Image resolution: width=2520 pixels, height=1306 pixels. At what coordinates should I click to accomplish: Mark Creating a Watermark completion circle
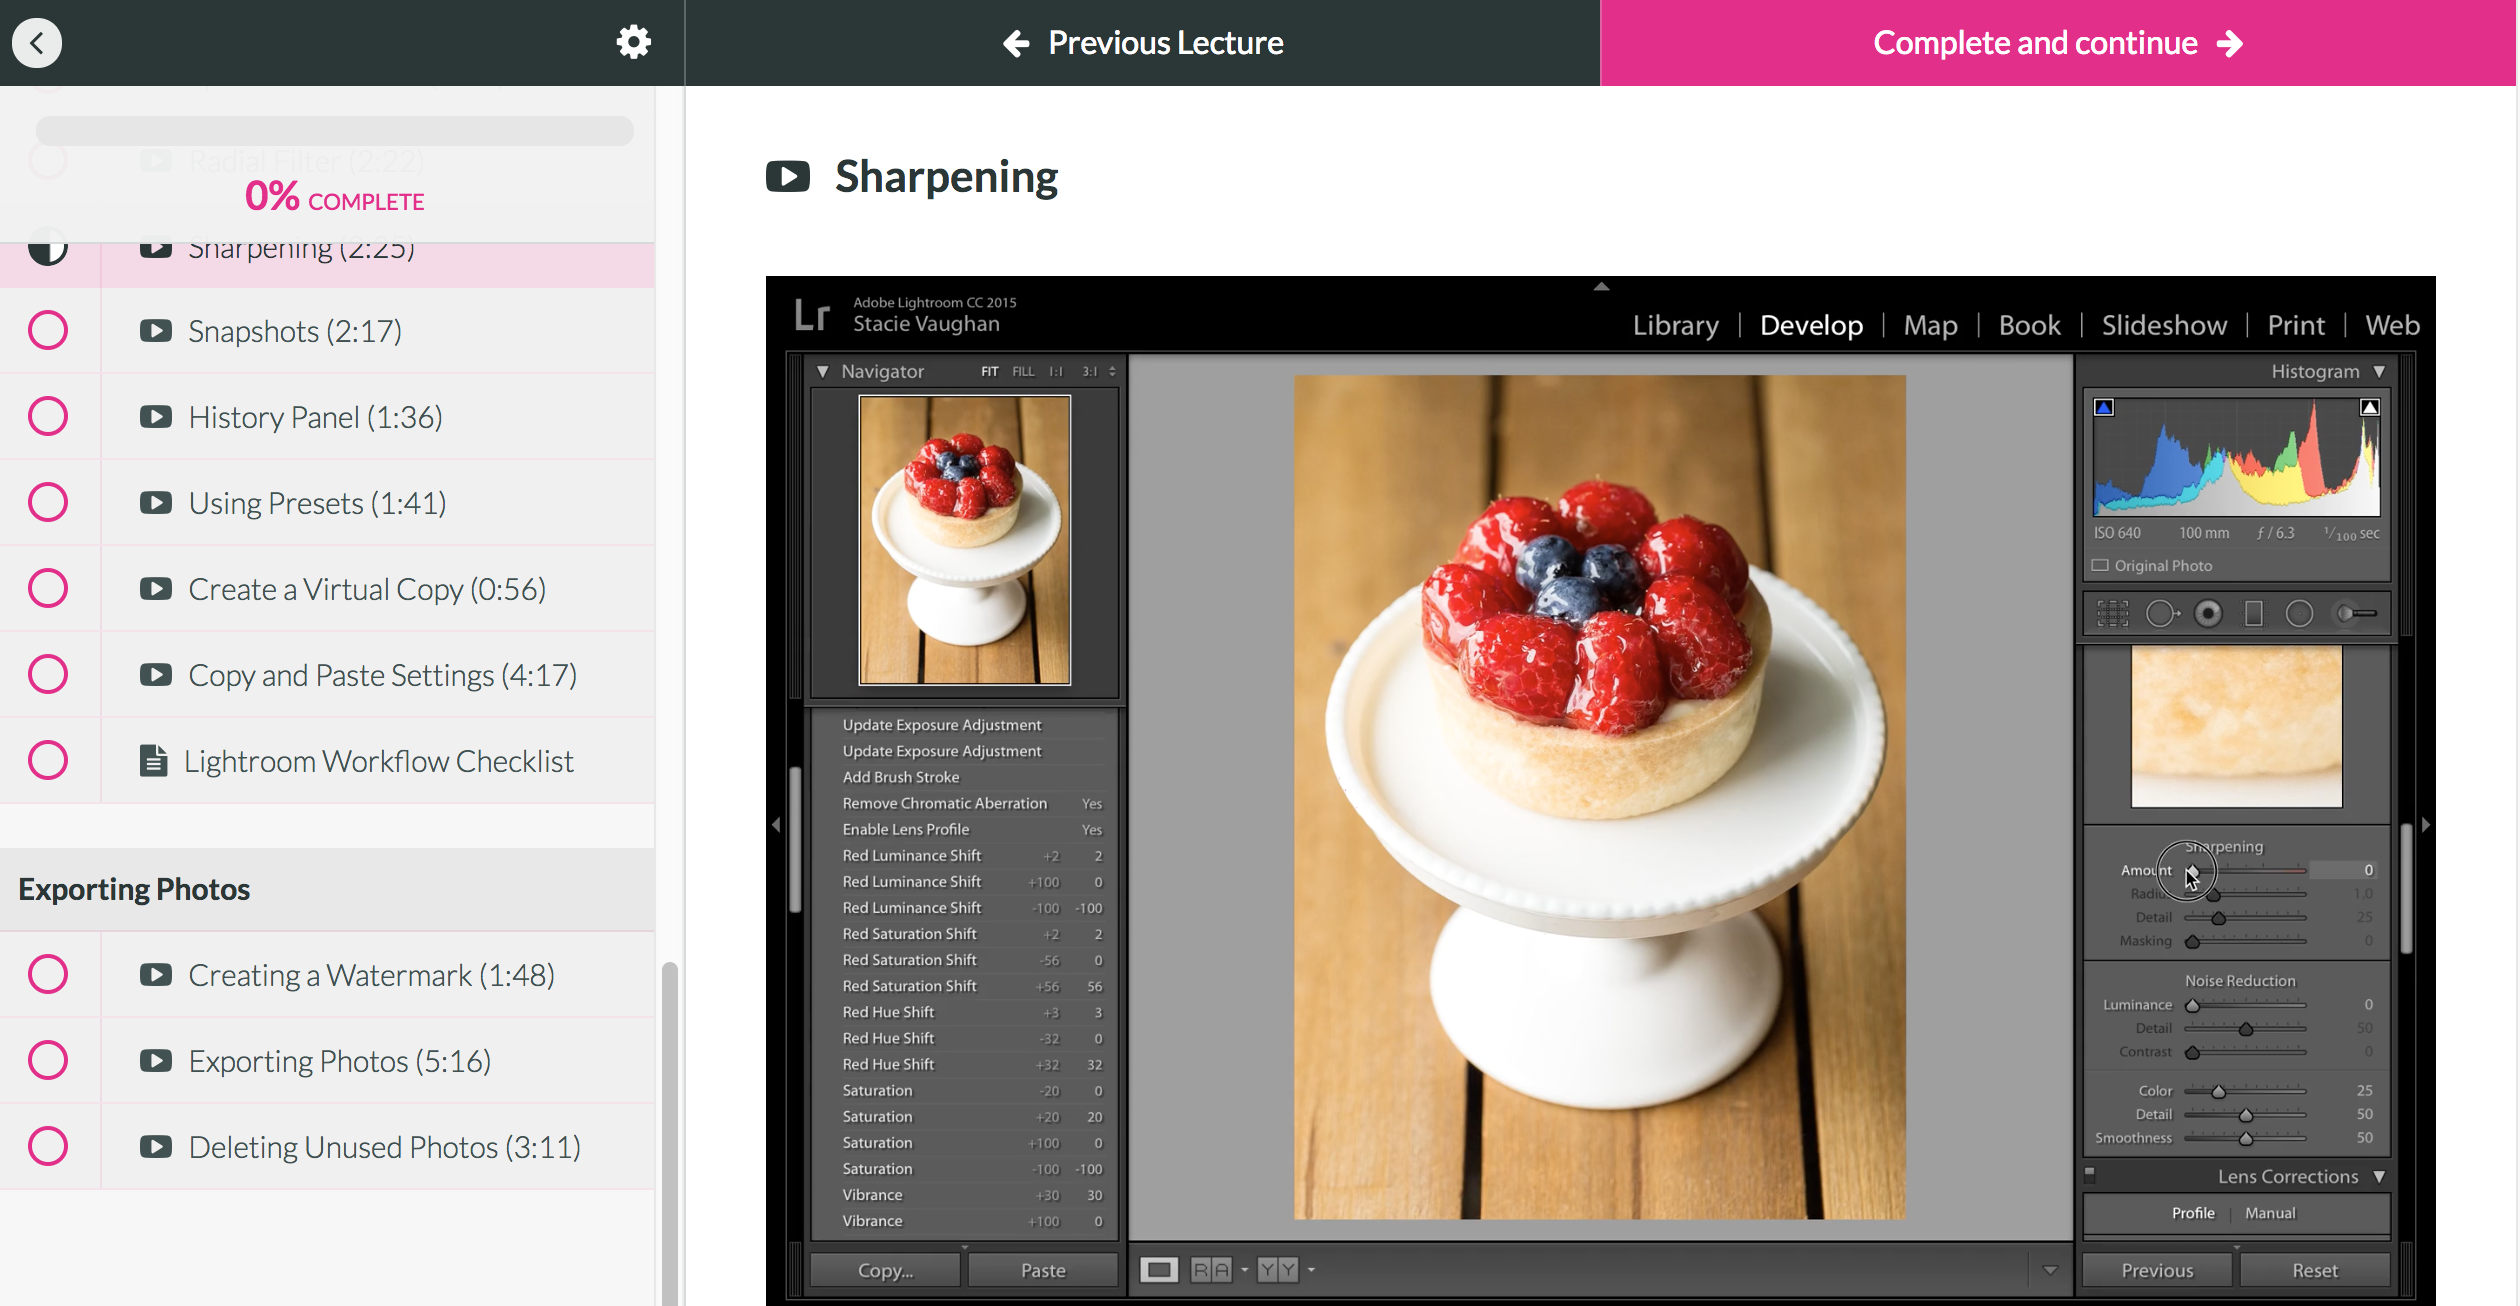click(48, 974)
